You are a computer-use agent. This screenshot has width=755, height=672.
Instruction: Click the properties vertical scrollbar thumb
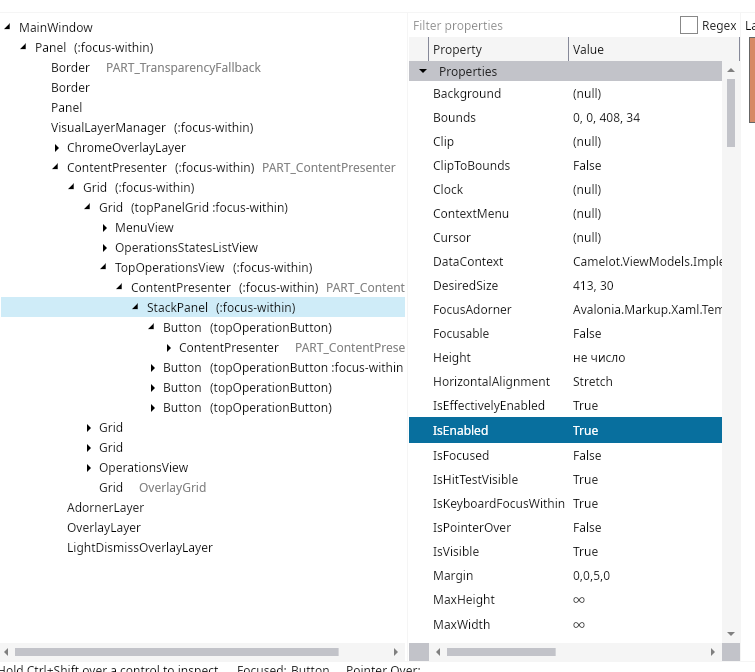tap(731, 113)
